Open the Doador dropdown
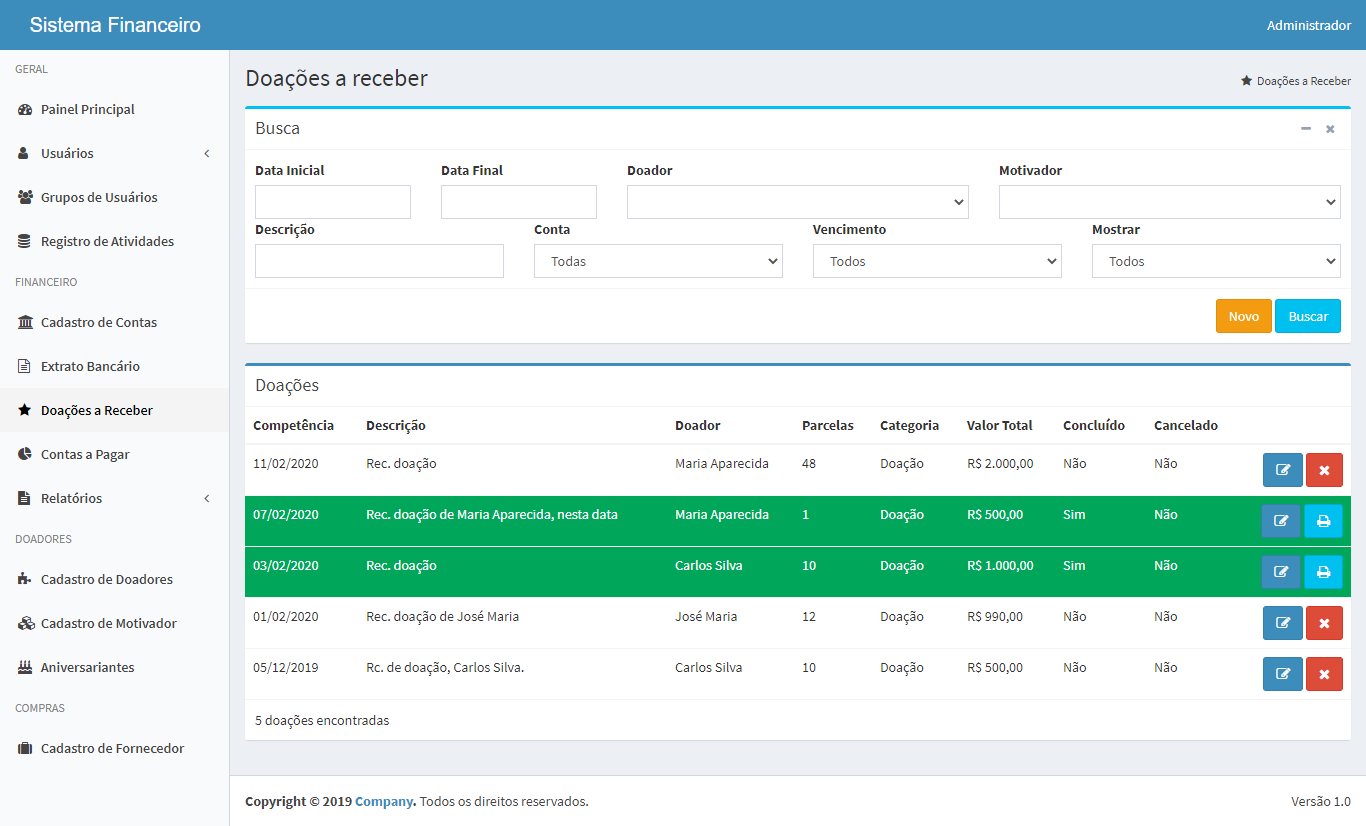 pyautogui.click(x=797, y=202)
